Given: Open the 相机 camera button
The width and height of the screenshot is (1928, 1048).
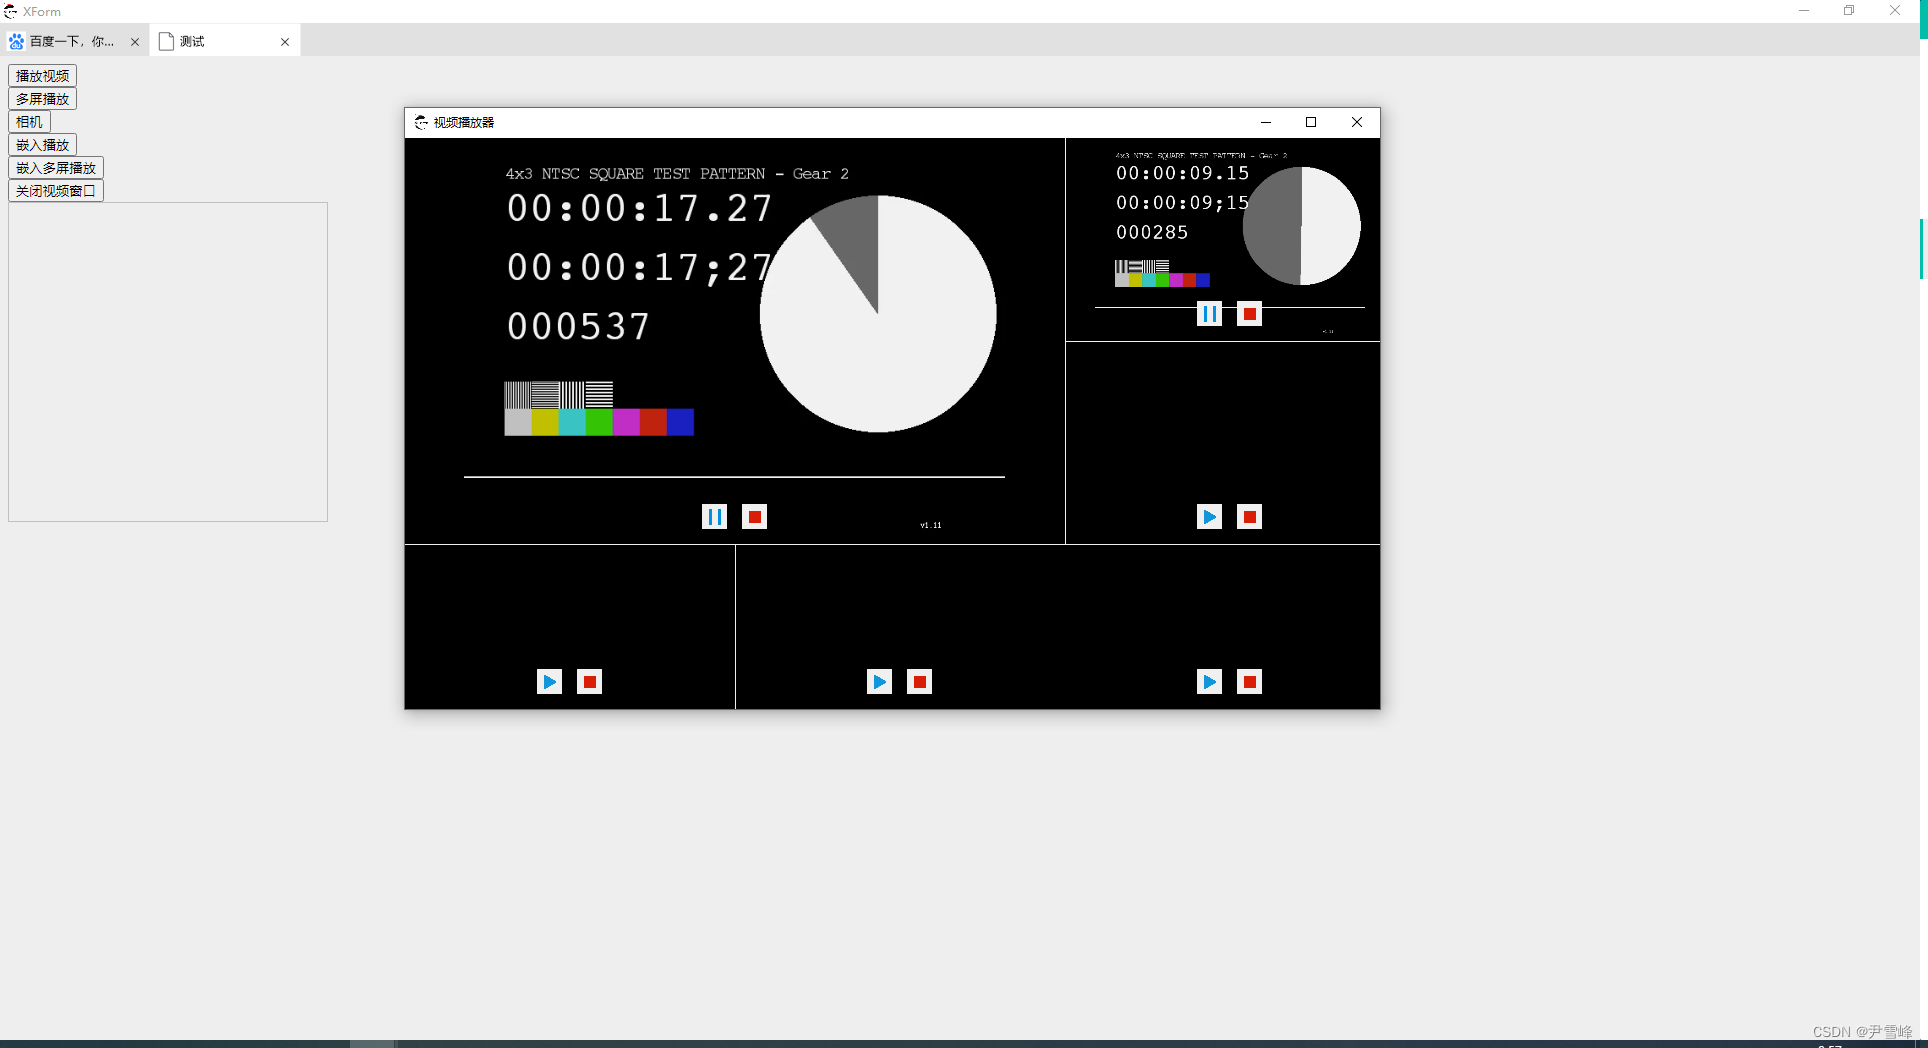Looking at the screenshot, I should 29,122.
